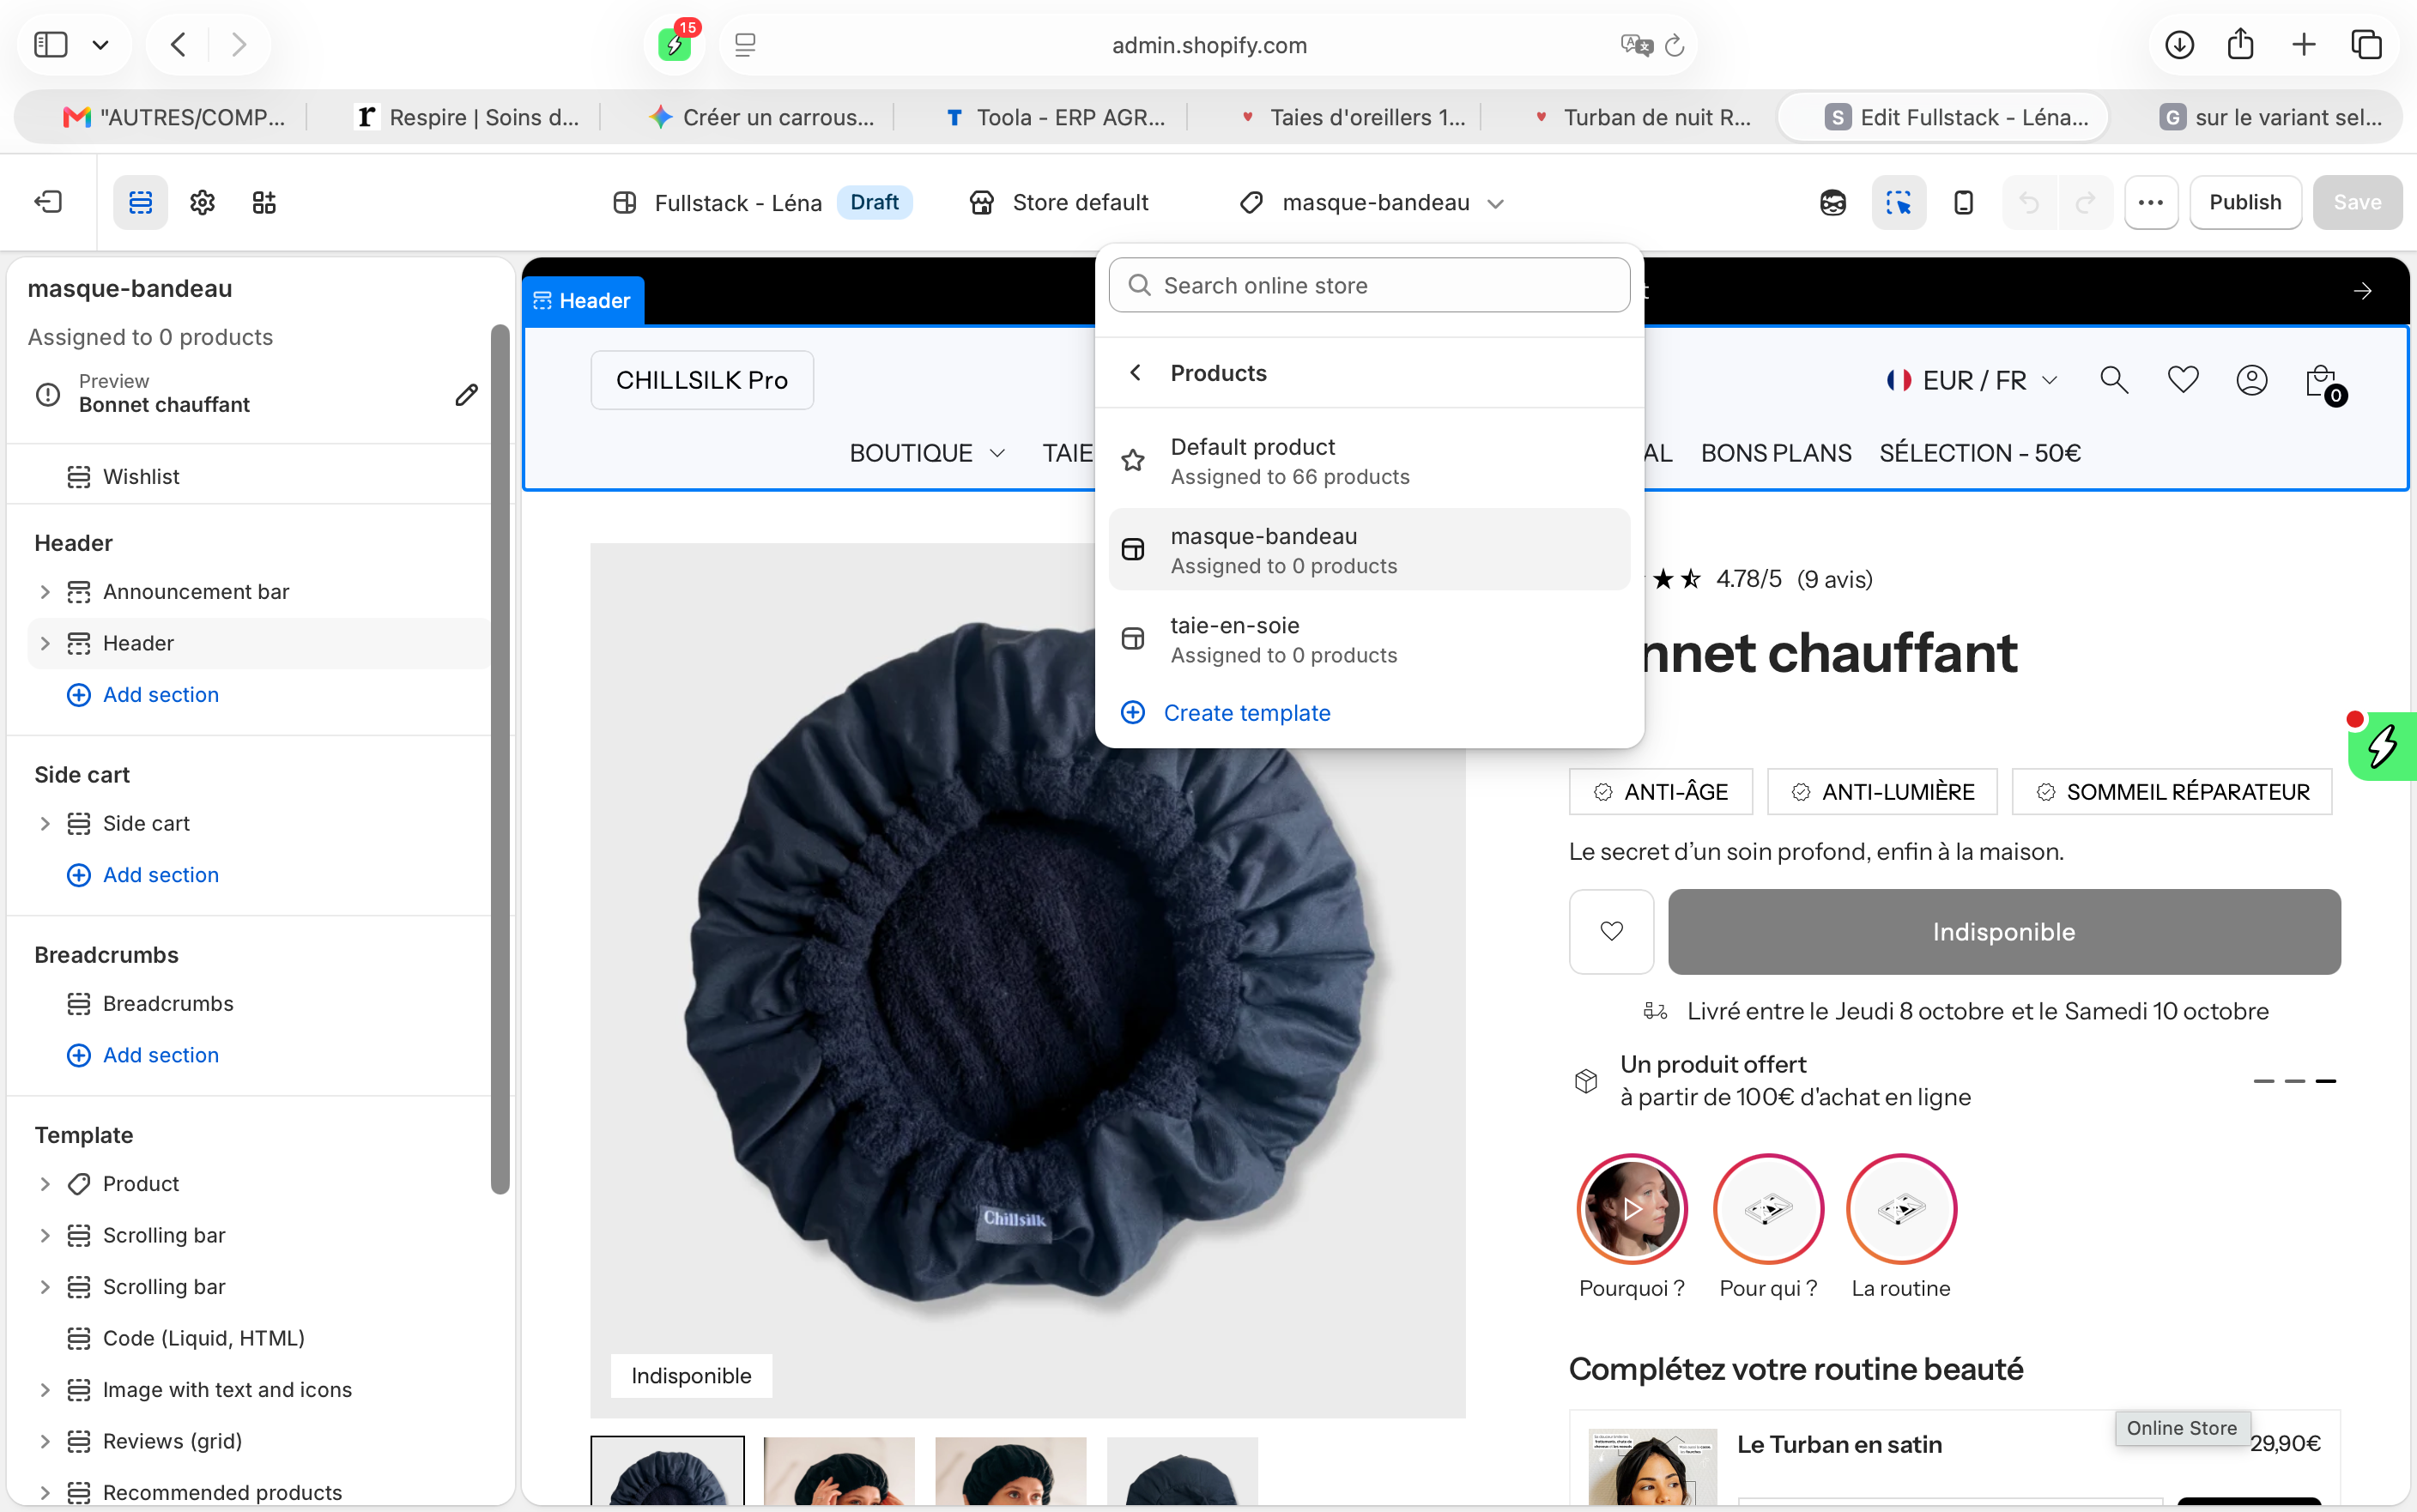Expand the Header section row
The image size is (2417, 1512).
(x=44, y=642)
